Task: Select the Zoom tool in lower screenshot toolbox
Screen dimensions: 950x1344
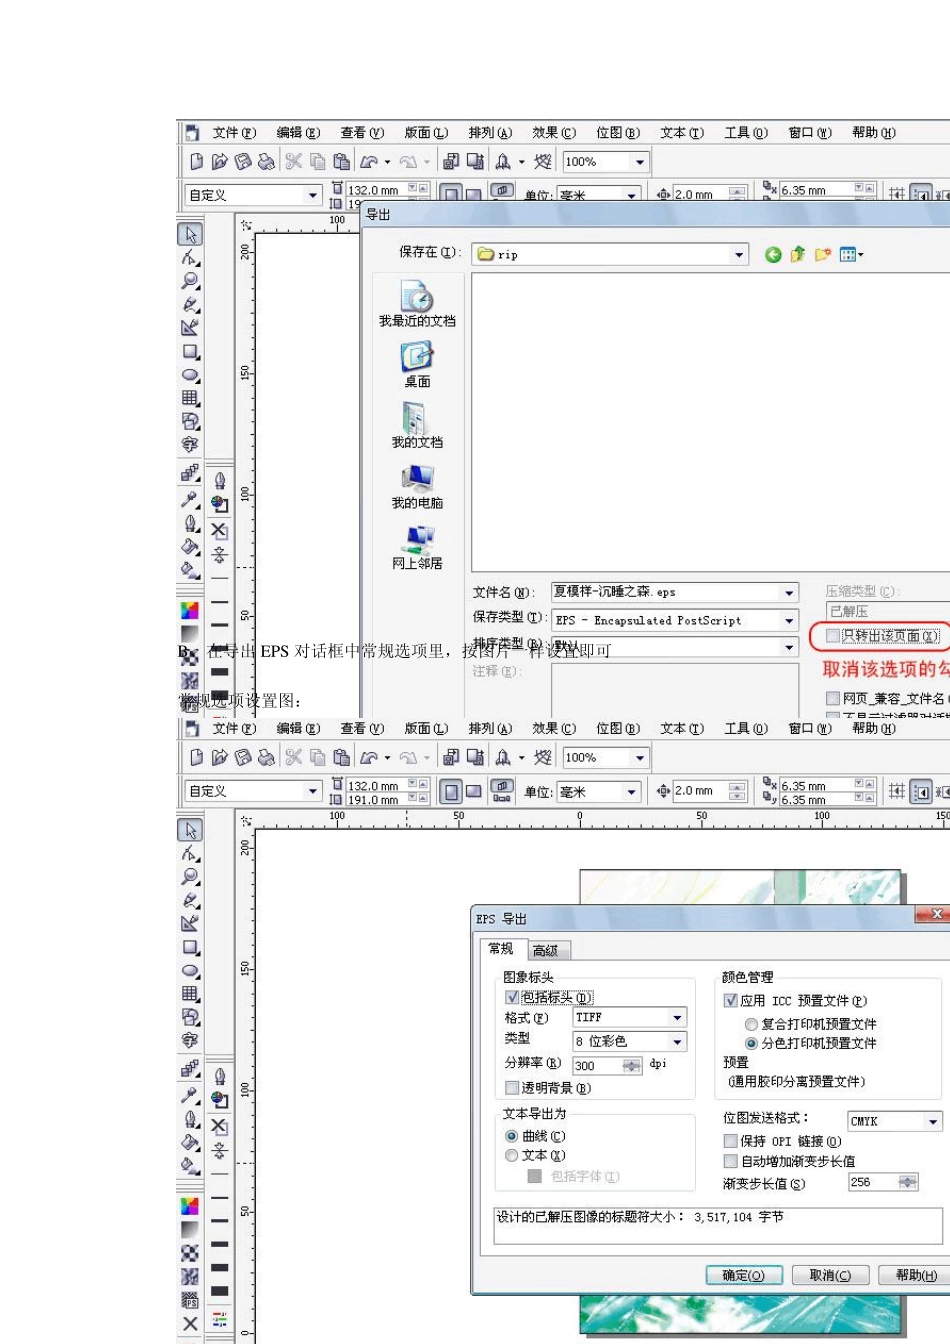Action: coord(190,877)
